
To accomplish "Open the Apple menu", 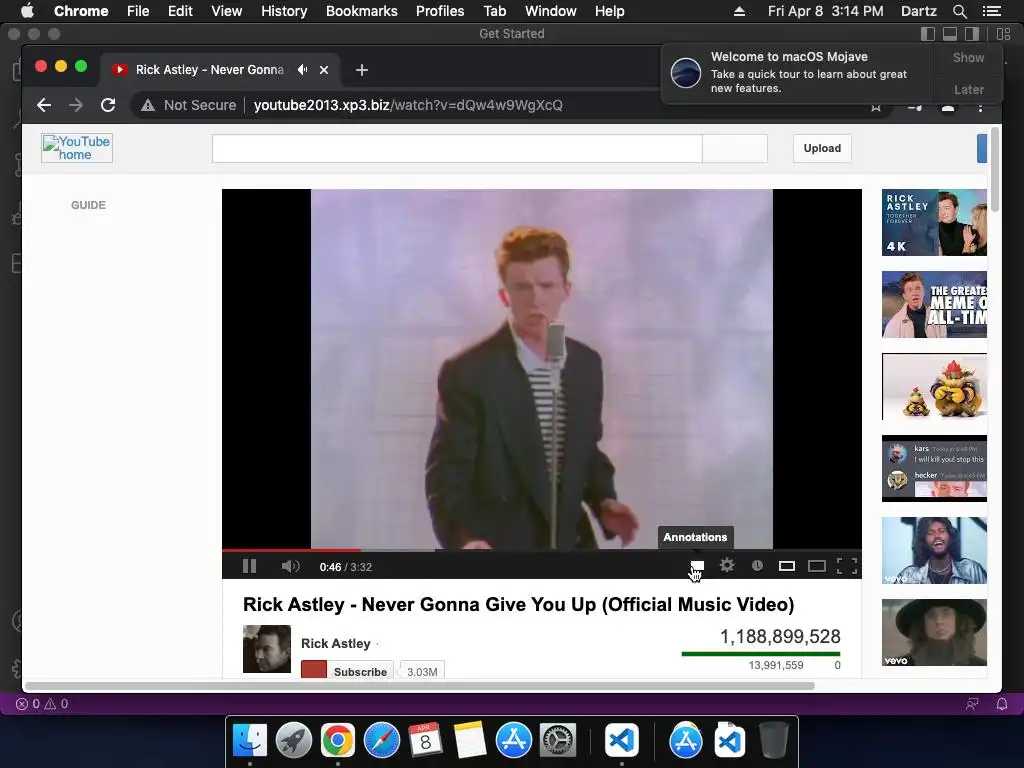I will point(27,11).
